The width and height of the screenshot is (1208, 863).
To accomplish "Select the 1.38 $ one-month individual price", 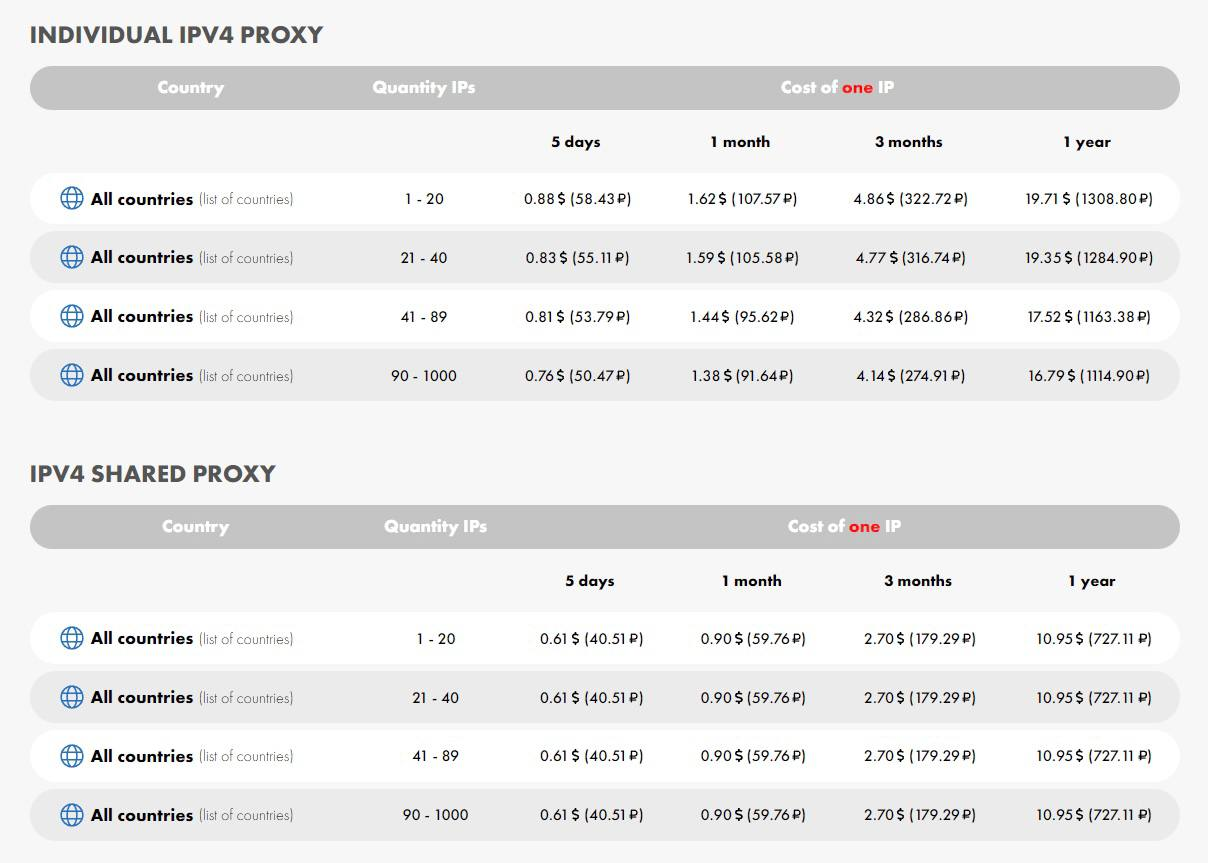I will (741, 376).
